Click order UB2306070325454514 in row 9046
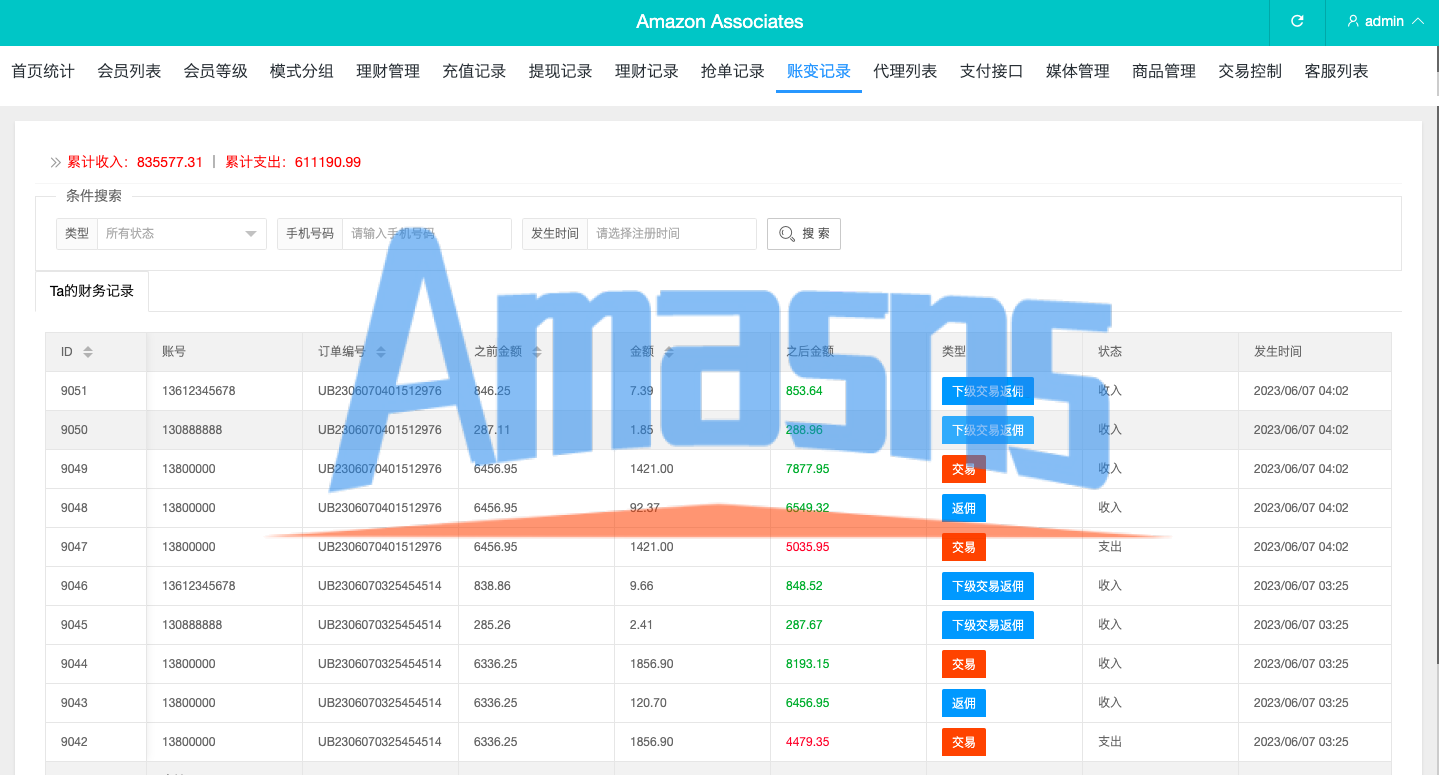This screenshot has width=1439, height=775. 380,586
